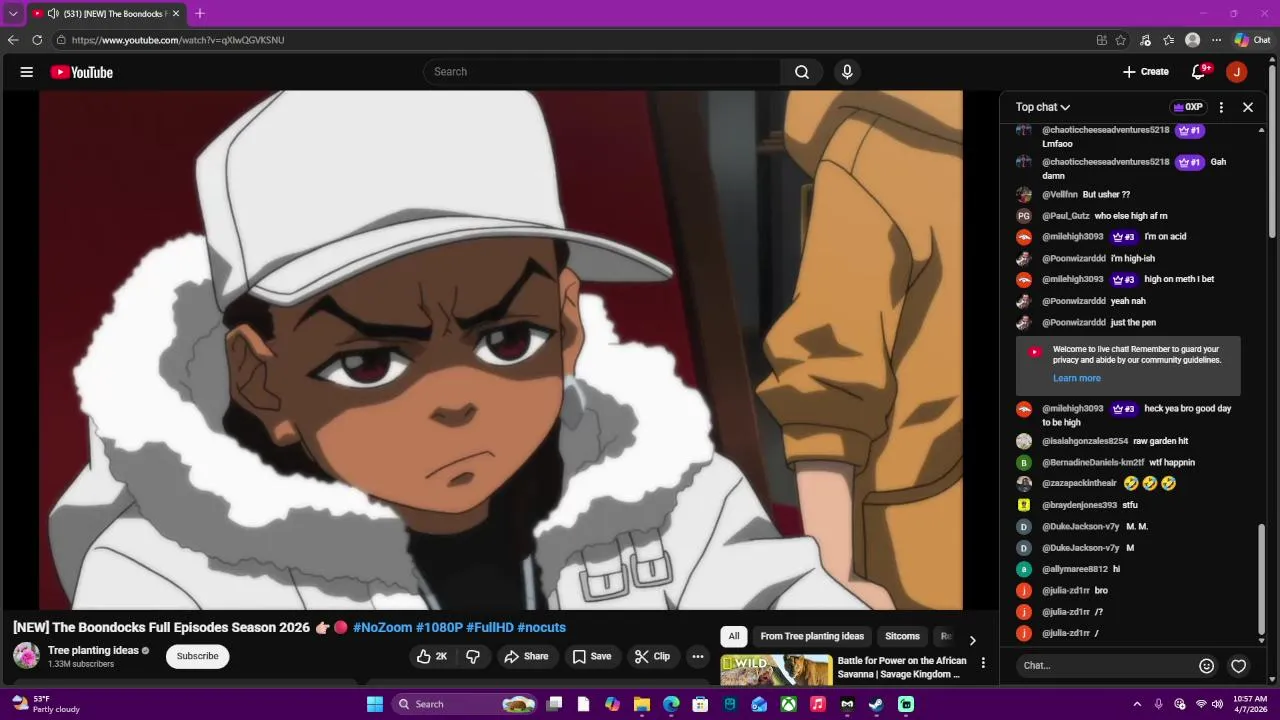1280x720 pixels.
Task: Open the chat emoji picker
Action: pyautogui.click(x=1206, y=666)
